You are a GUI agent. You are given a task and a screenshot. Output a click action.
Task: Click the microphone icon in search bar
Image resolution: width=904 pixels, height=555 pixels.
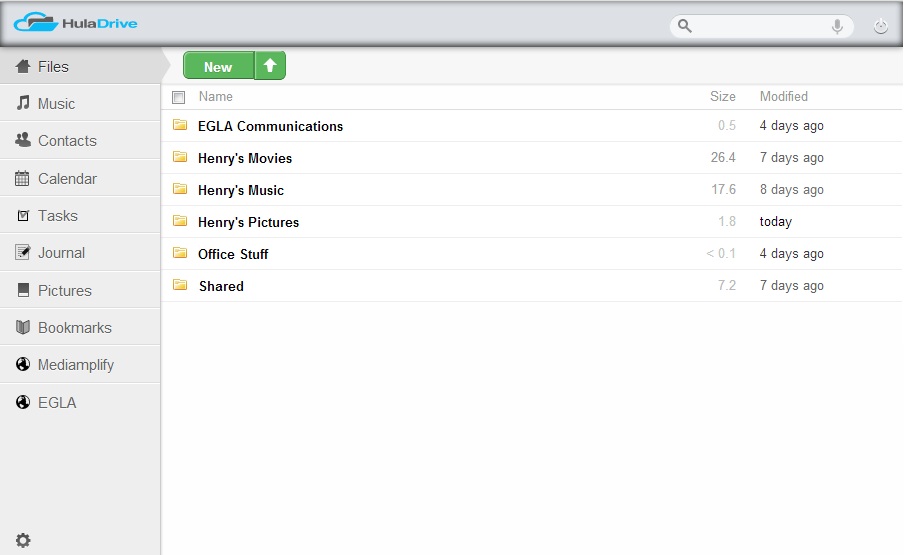click(x=837, y=26)
